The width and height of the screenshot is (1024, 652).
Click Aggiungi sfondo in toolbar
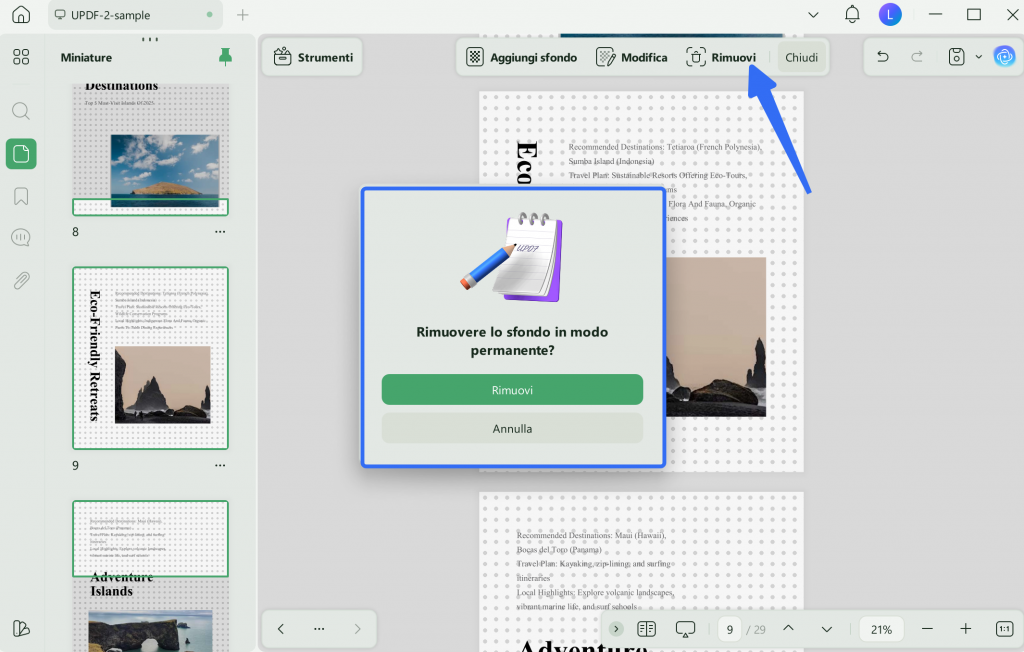(x=521, y=57)
